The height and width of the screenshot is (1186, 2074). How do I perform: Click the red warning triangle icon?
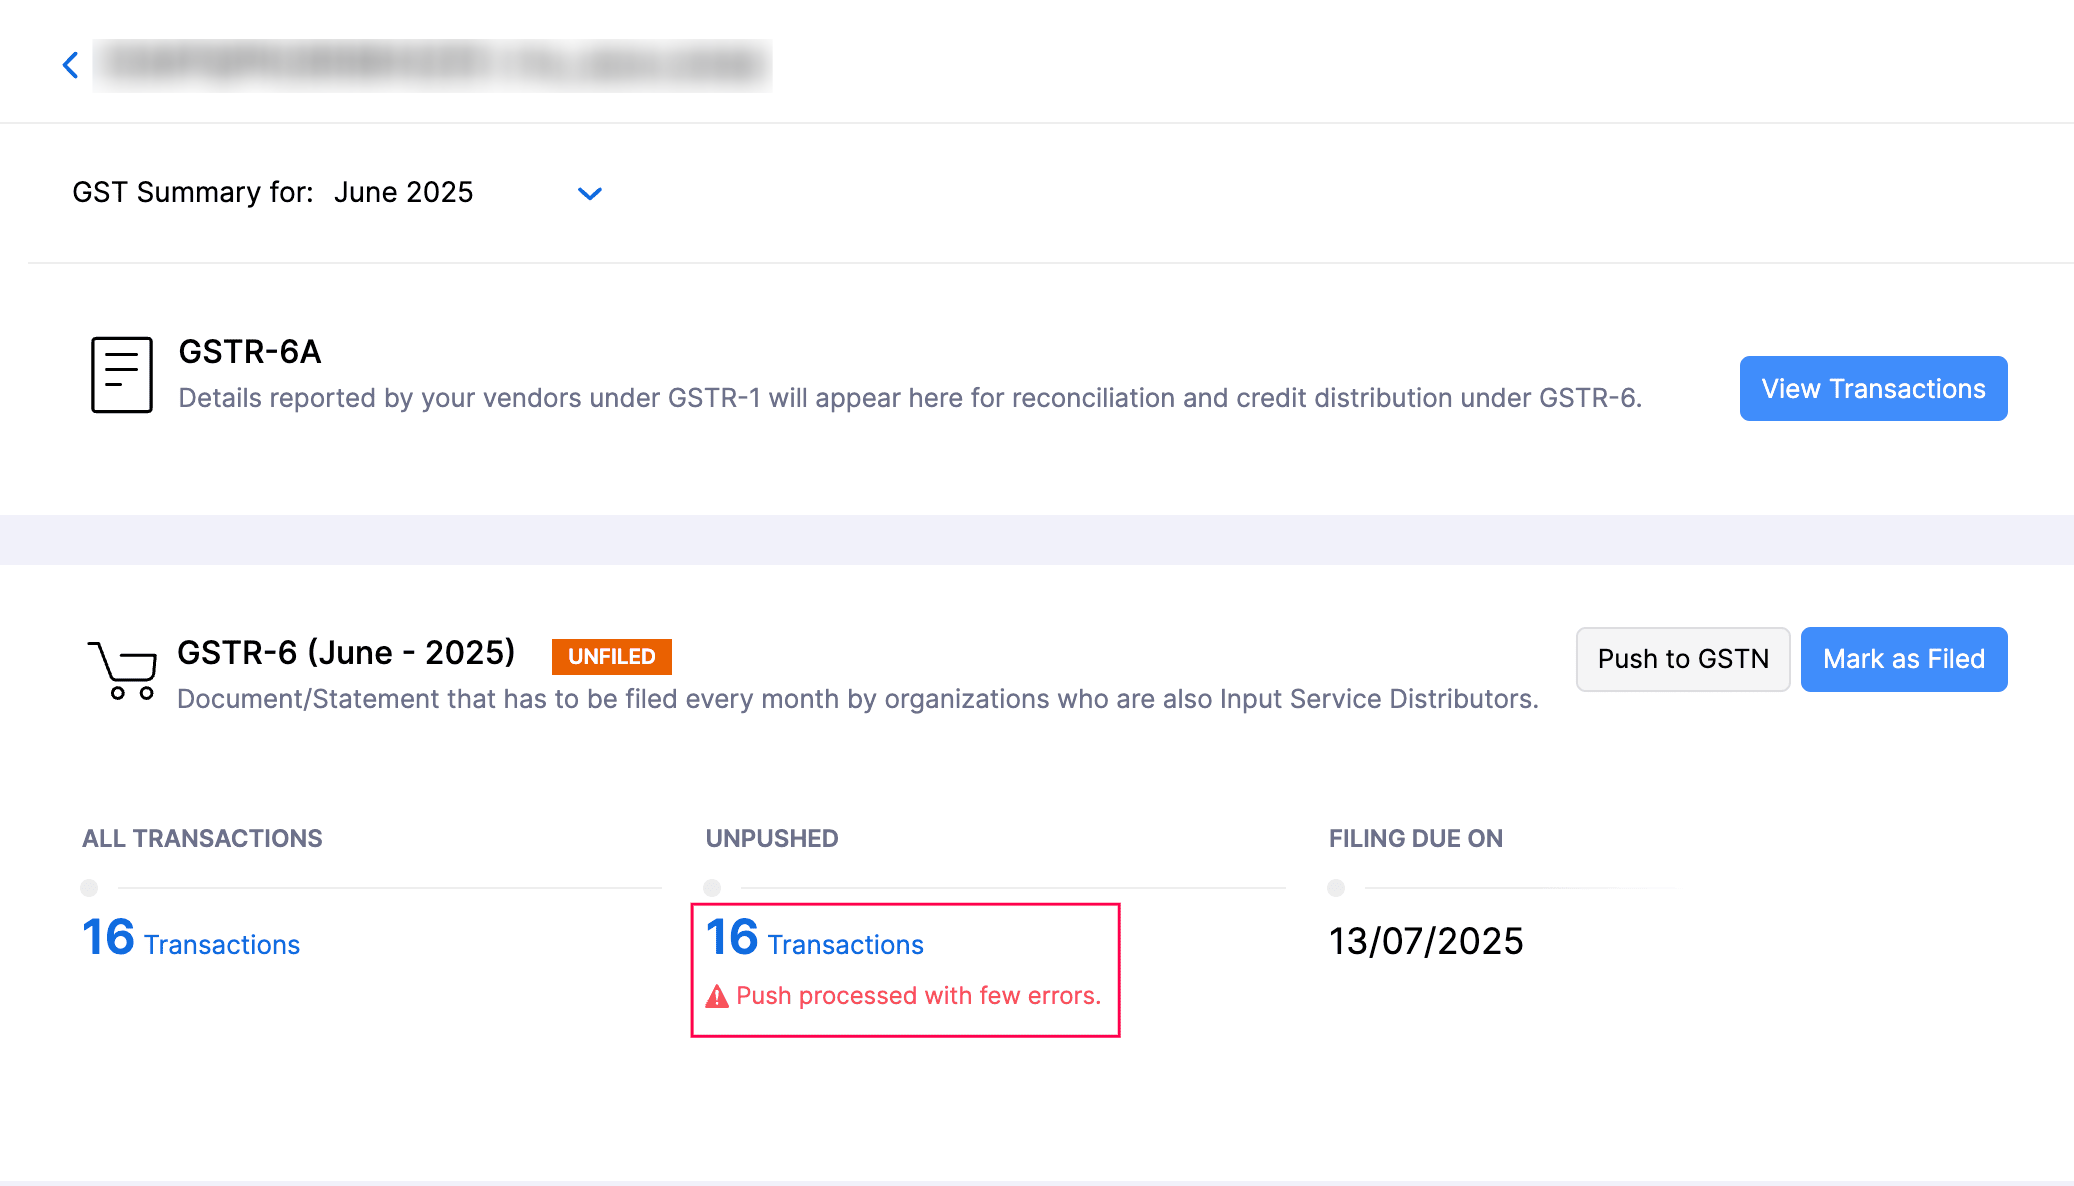[716, 995]
